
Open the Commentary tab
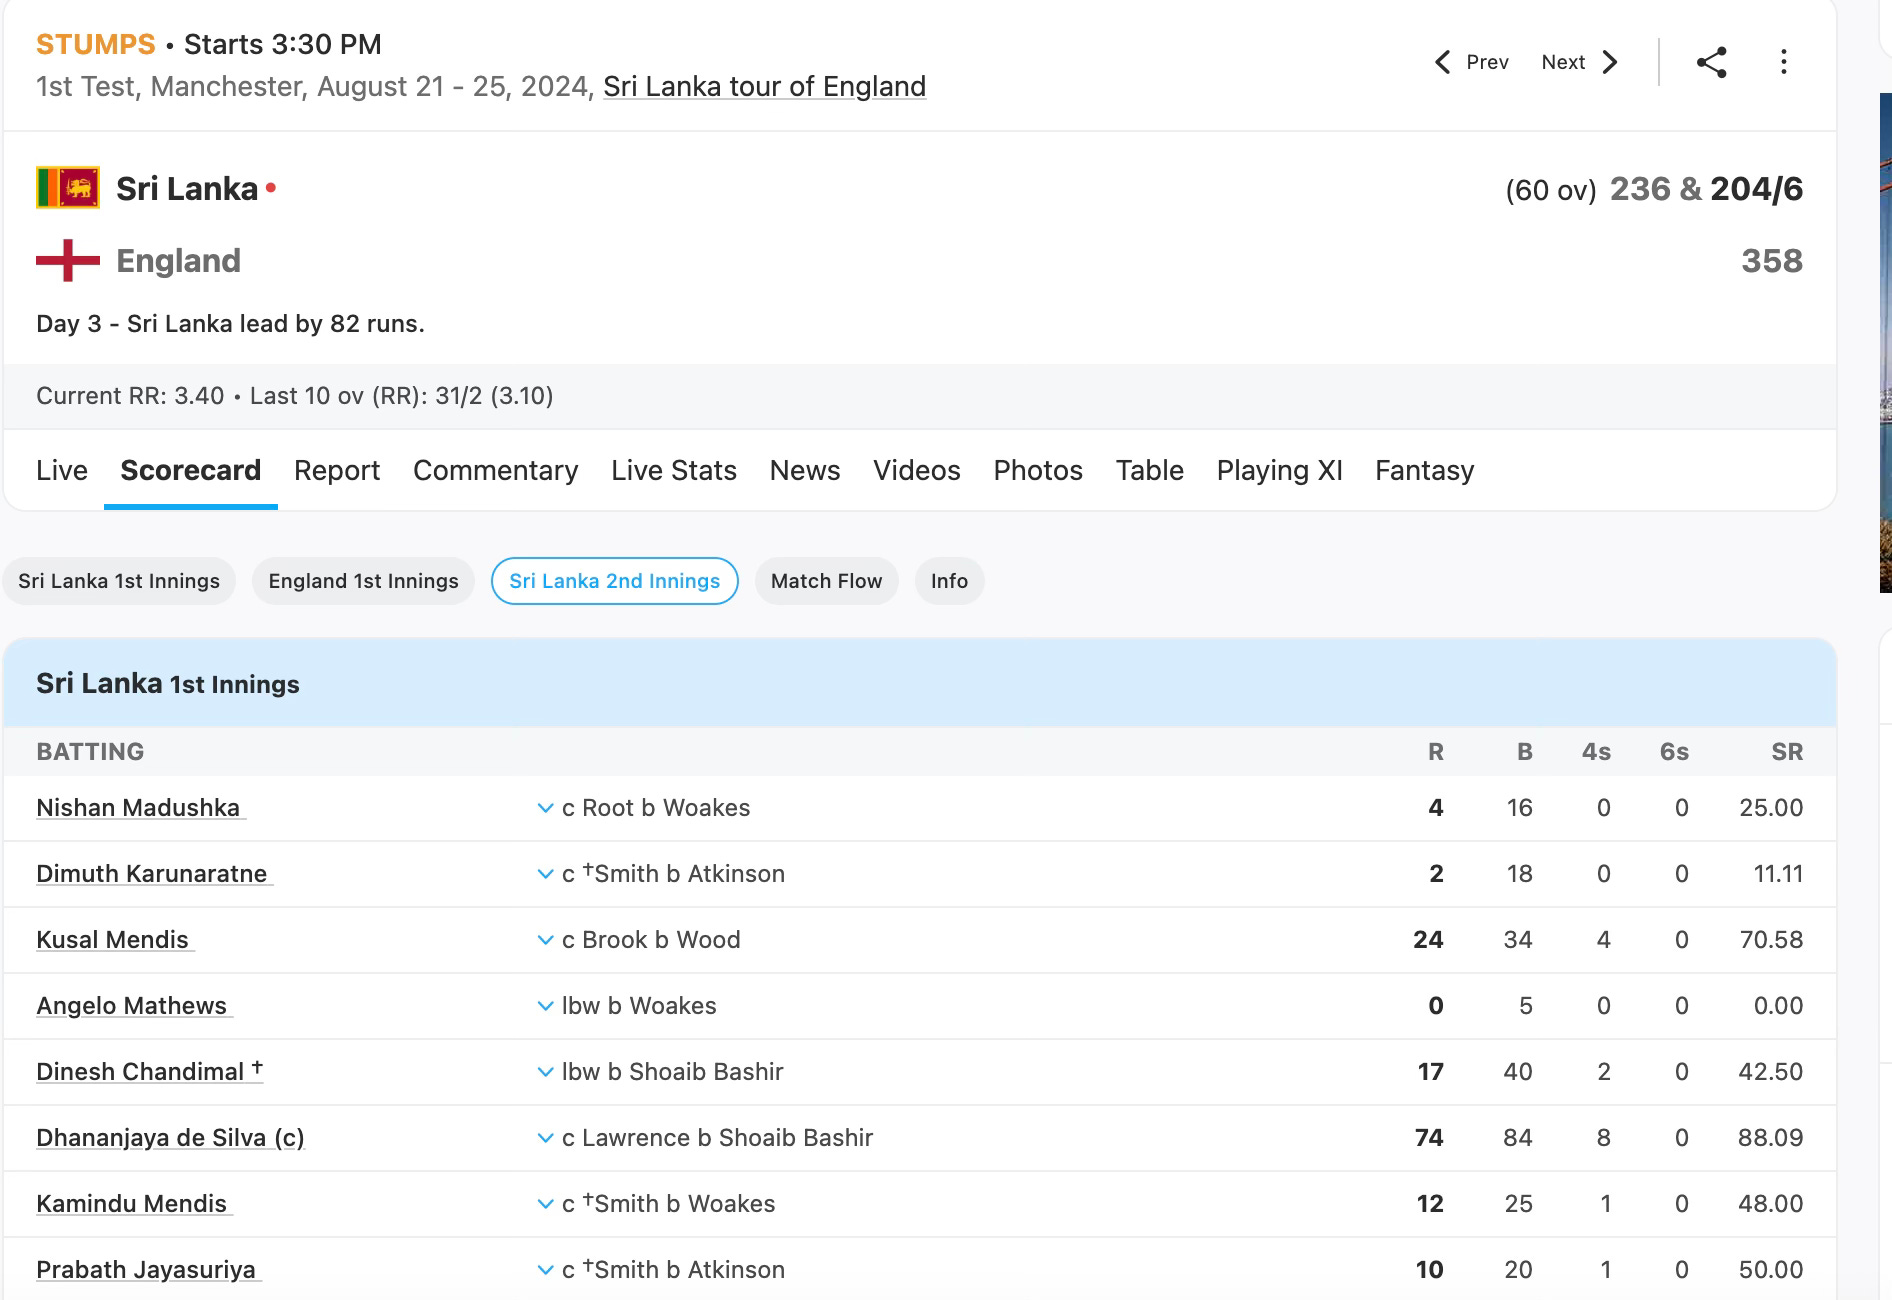coord(496,470)
